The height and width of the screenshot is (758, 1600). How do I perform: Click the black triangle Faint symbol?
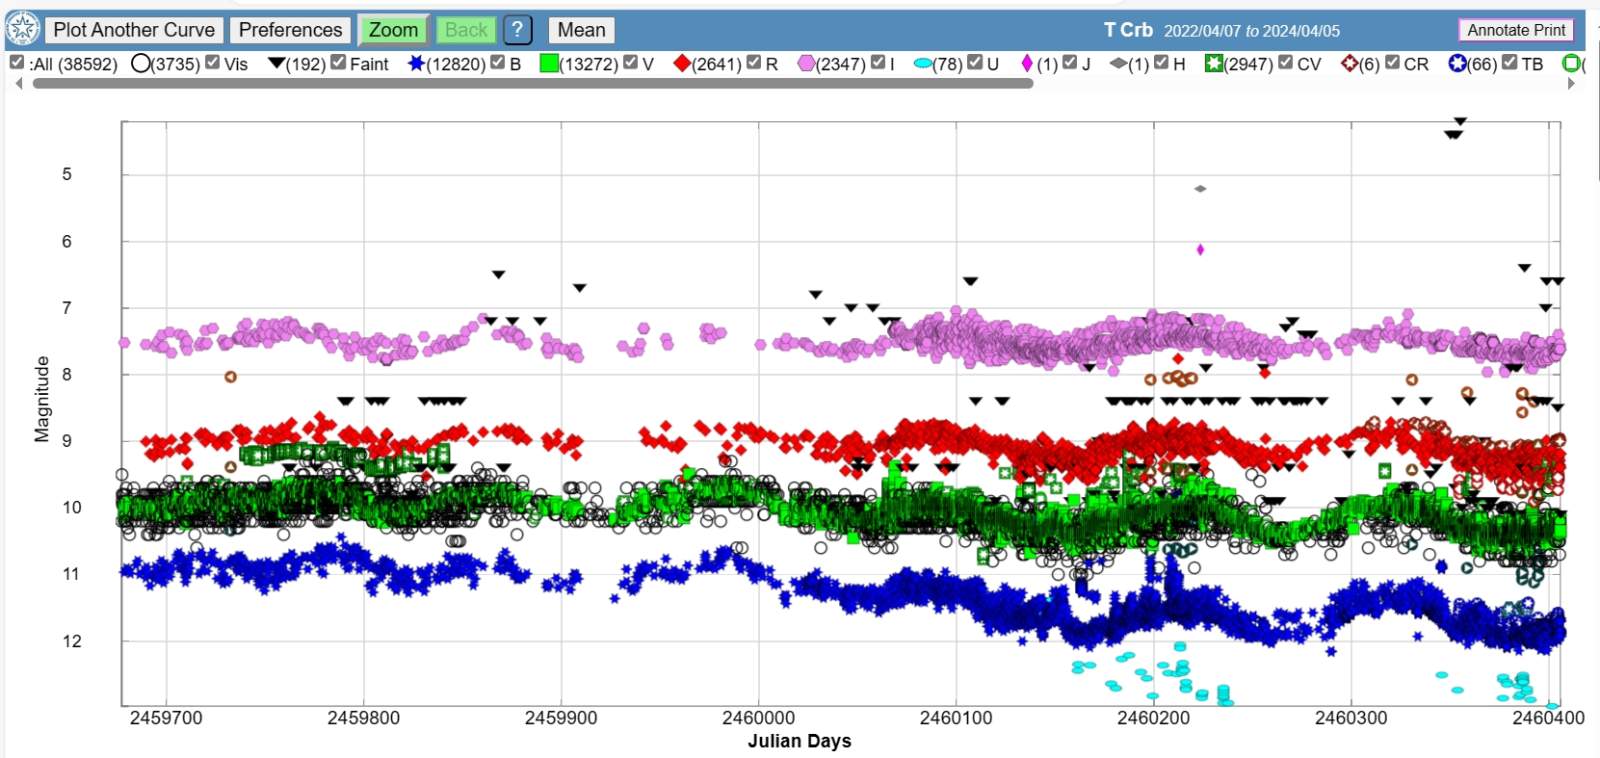[276, 64]
